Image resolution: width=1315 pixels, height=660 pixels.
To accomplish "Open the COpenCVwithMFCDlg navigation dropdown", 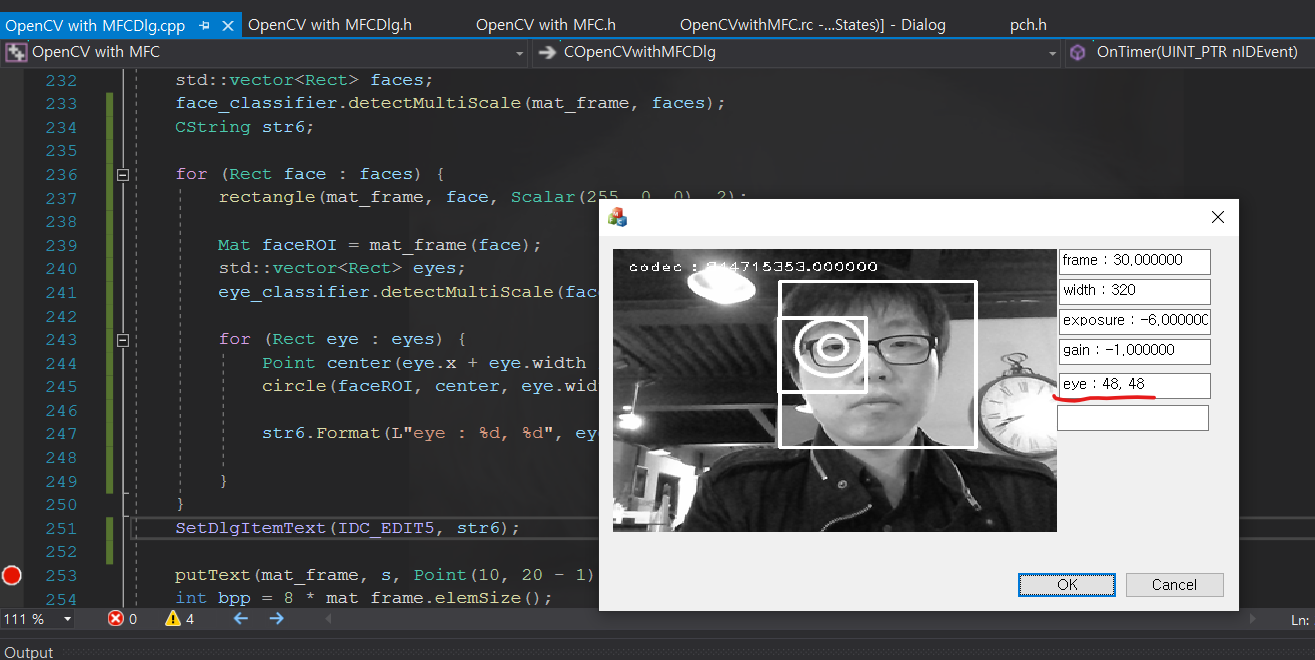I will pos(1051,51).
